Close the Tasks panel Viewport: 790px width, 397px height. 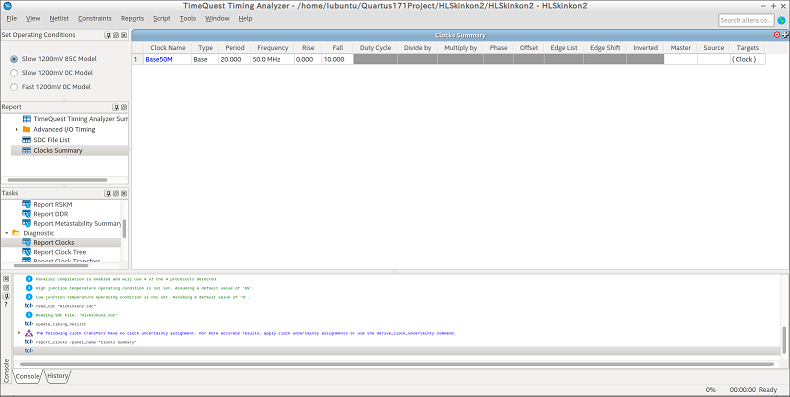[124, 193]
